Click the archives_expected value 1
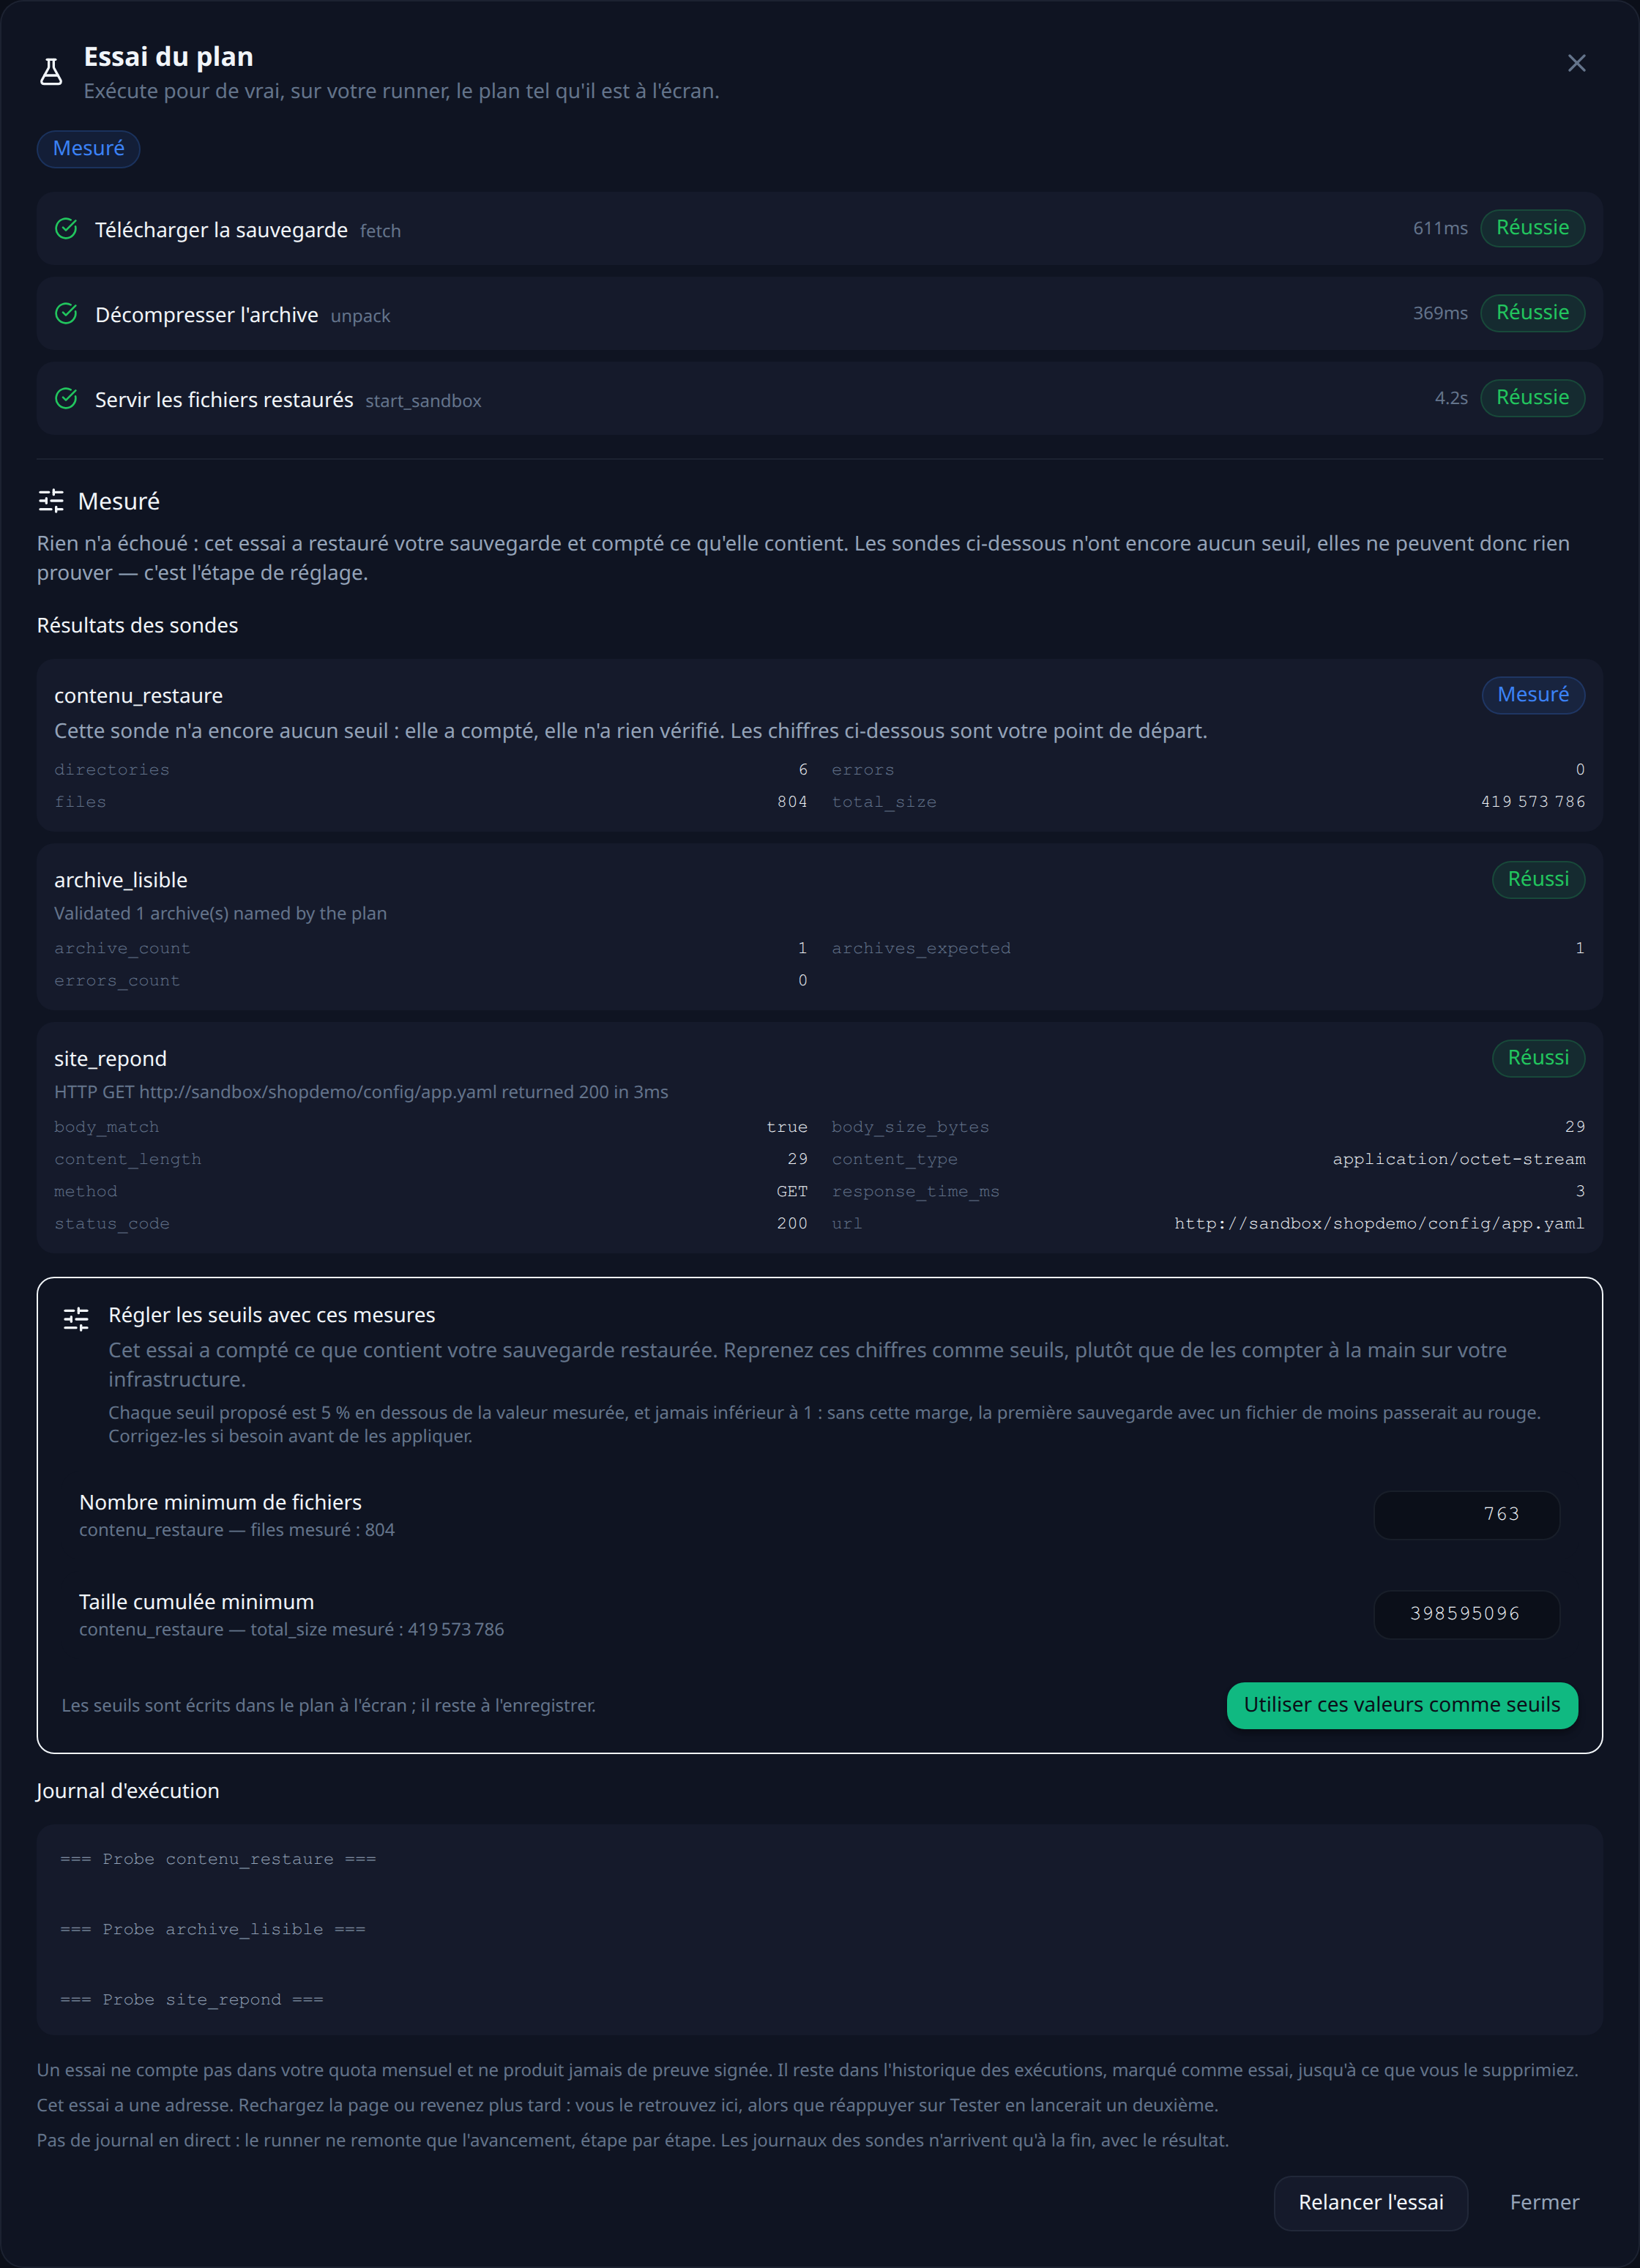Viewport: 1640px width, 2268px height. point(1580,948)
